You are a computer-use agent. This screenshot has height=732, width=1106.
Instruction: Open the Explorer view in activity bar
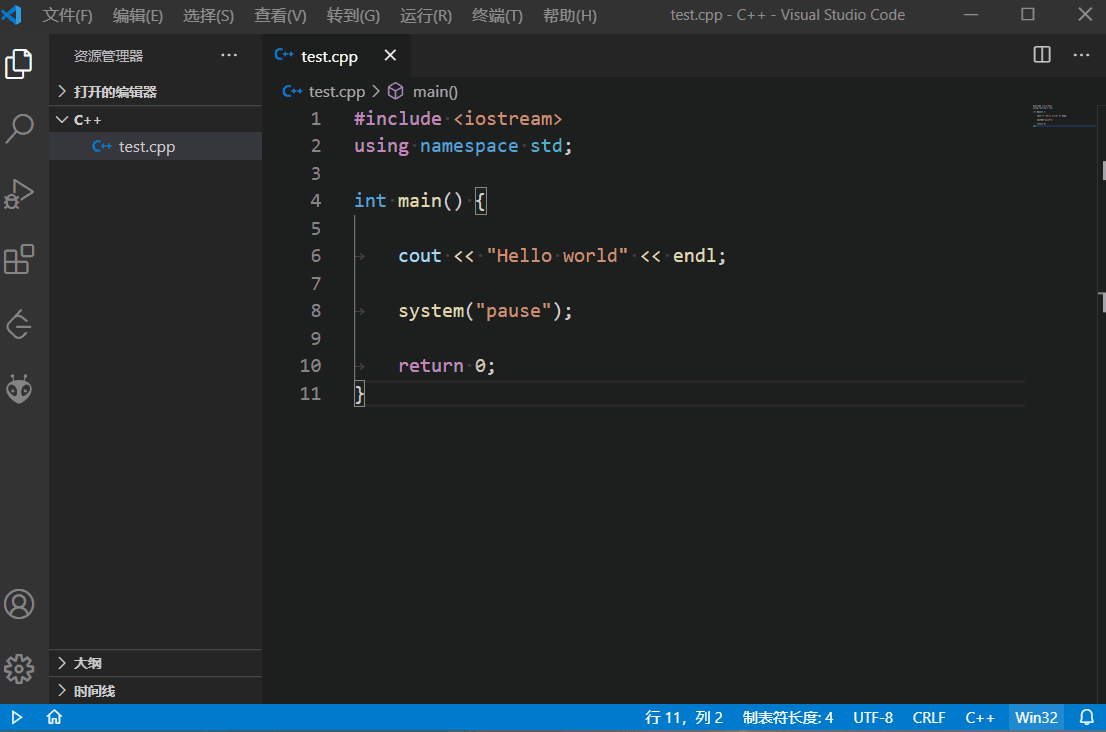tap(19, 64)
